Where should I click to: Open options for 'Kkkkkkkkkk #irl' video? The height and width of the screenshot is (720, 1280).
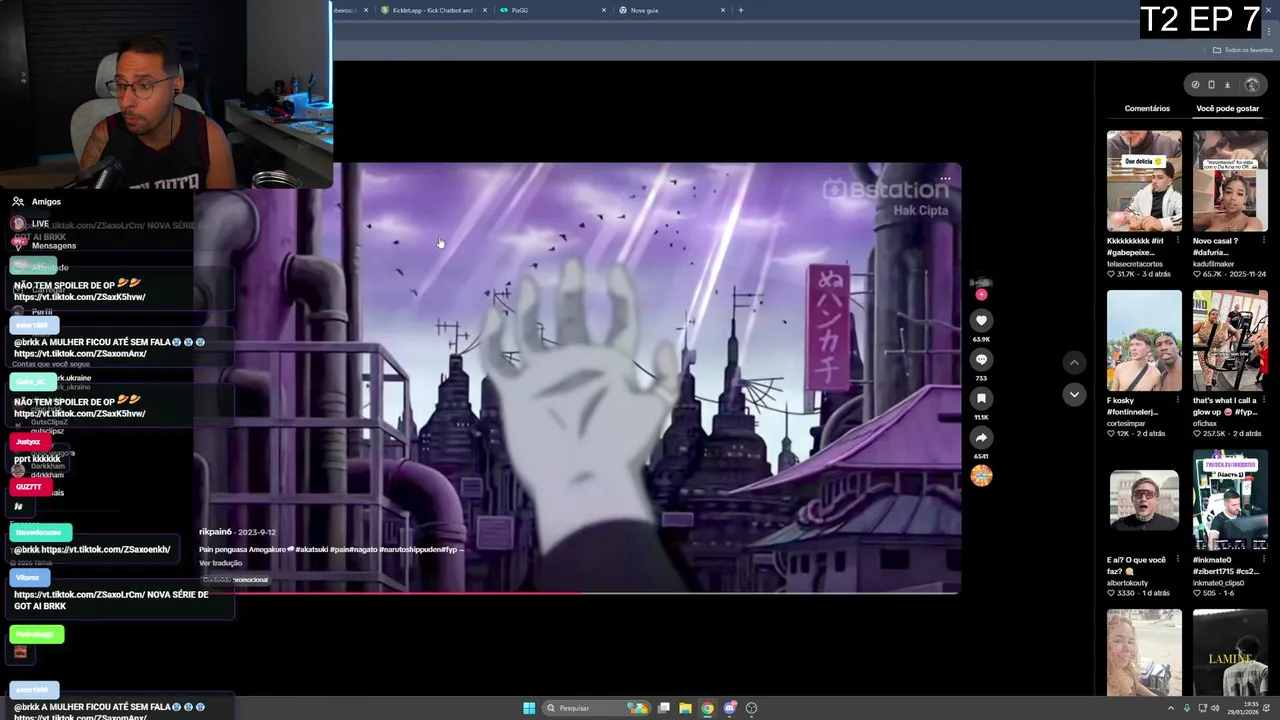pyautogui.click(x=1178, y=241)
